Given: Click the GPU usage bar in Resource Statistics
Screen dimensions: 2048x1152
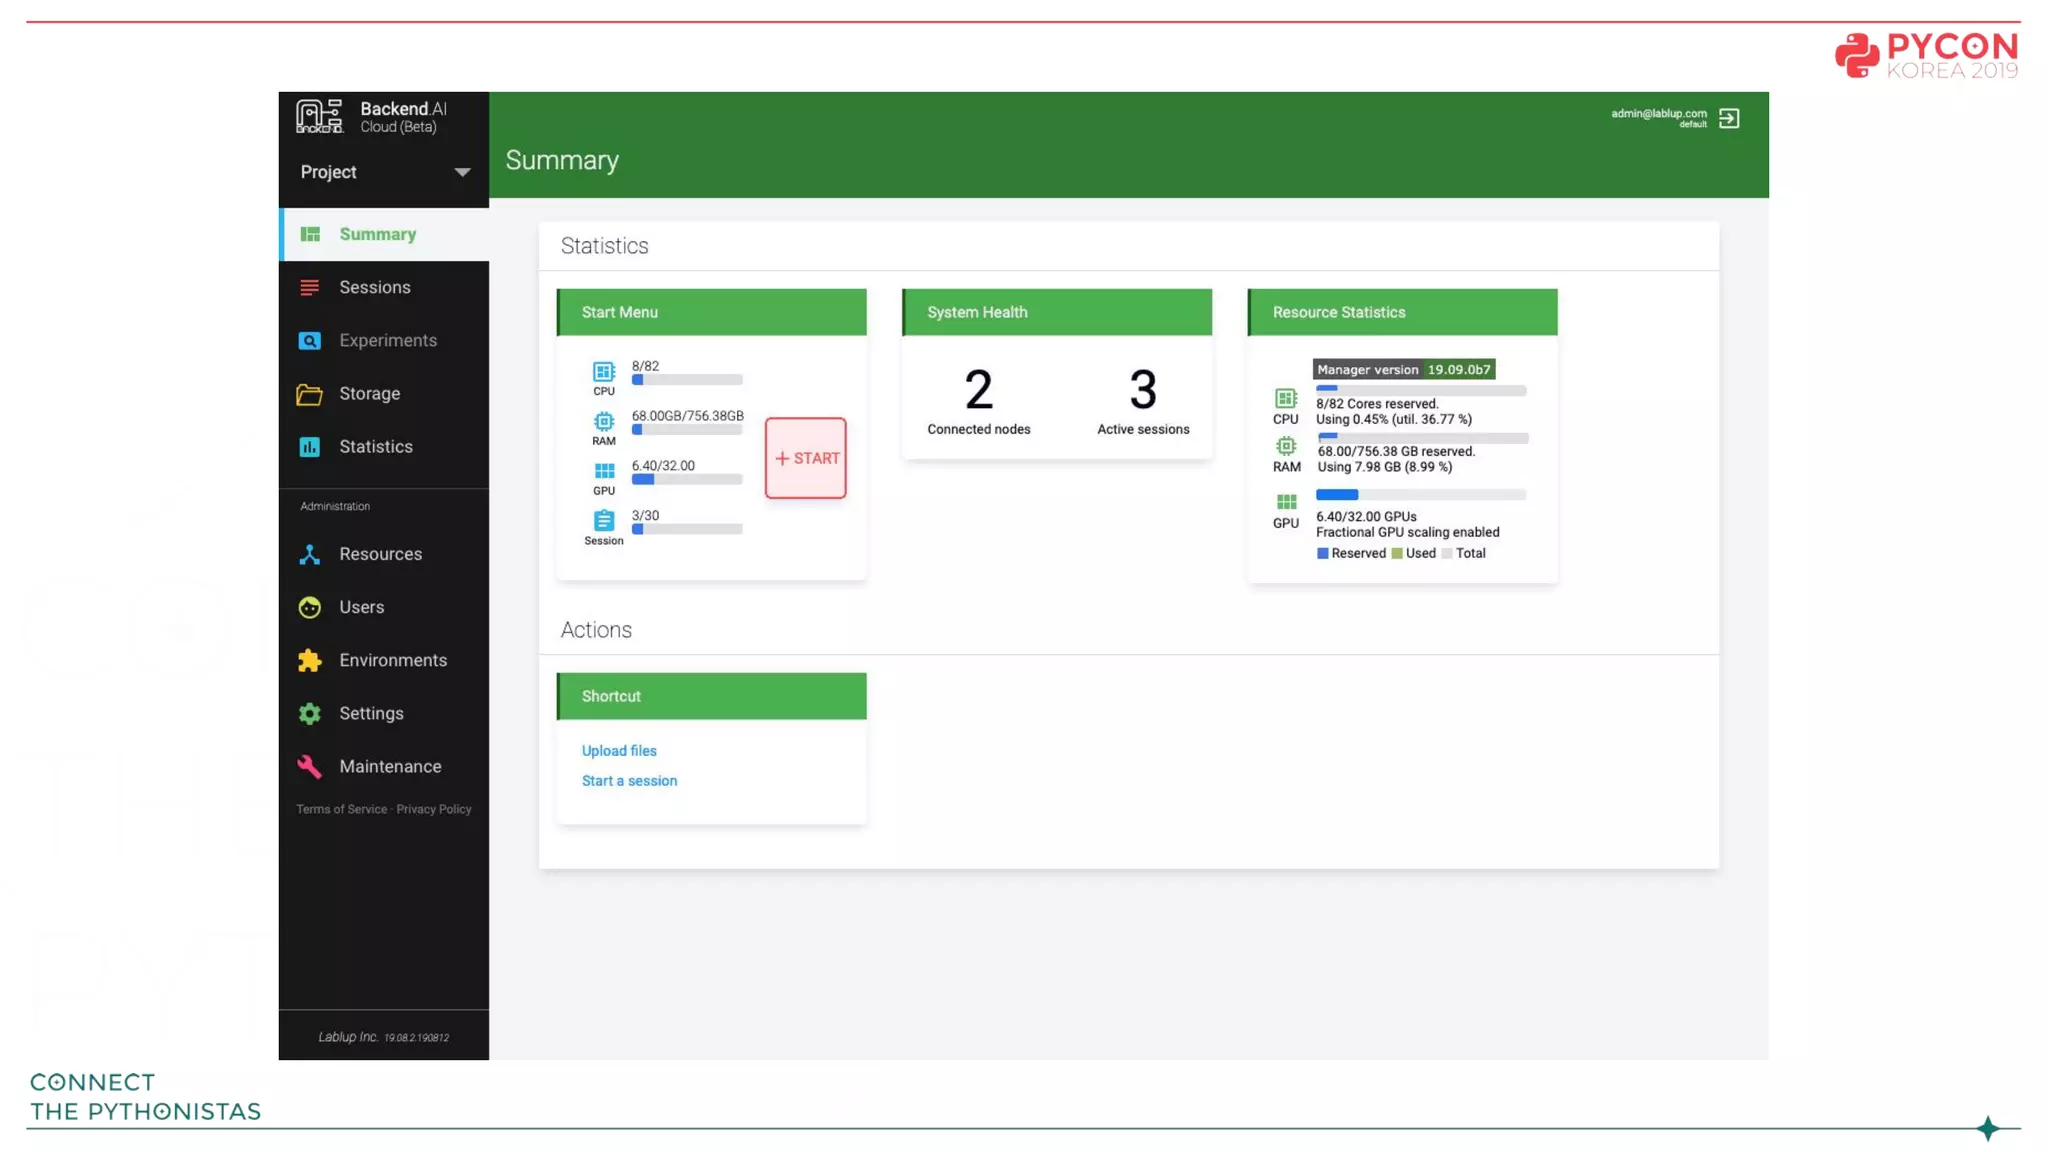Looking at the screenshot, I should point(1420,495).
